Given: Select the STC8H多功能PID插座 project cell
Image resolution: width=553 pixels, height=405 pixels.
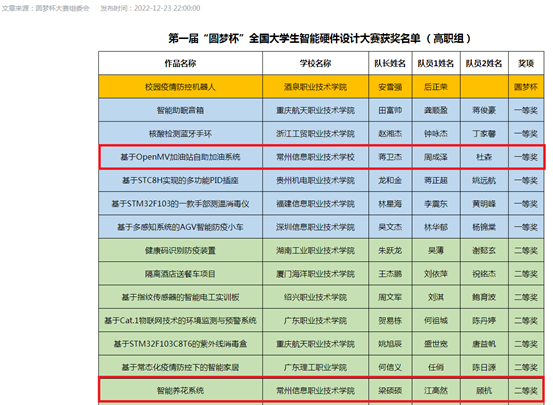Looking at the screenshot, I should pos(180,180).
